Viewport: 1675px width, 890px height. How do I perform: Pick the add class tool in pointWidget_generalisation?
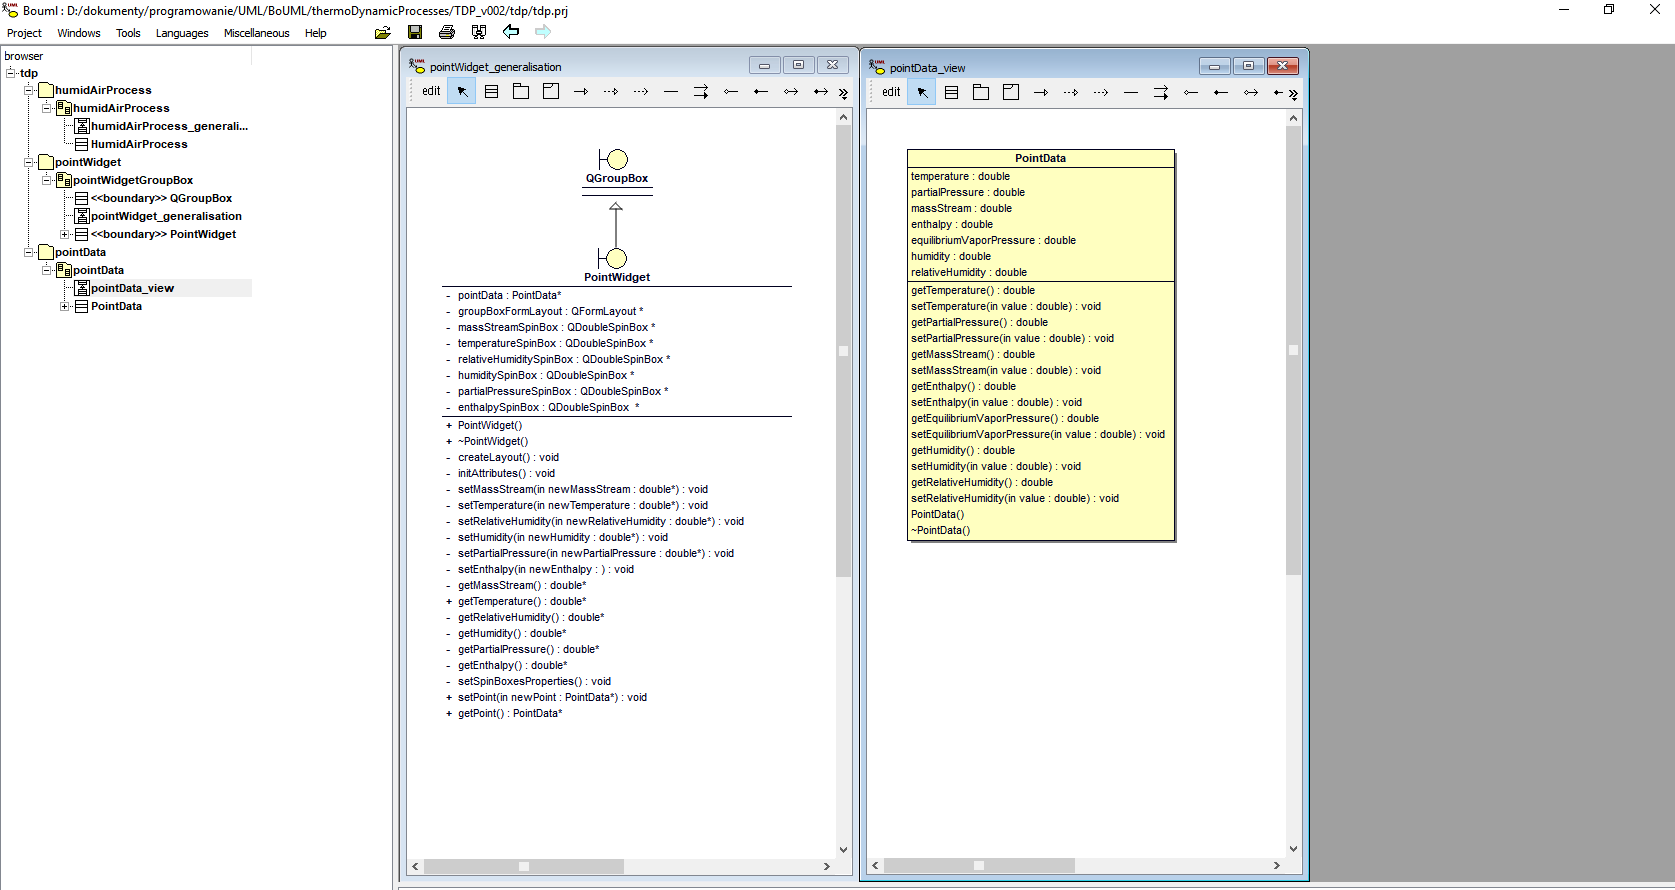click(x=491, y=92)
